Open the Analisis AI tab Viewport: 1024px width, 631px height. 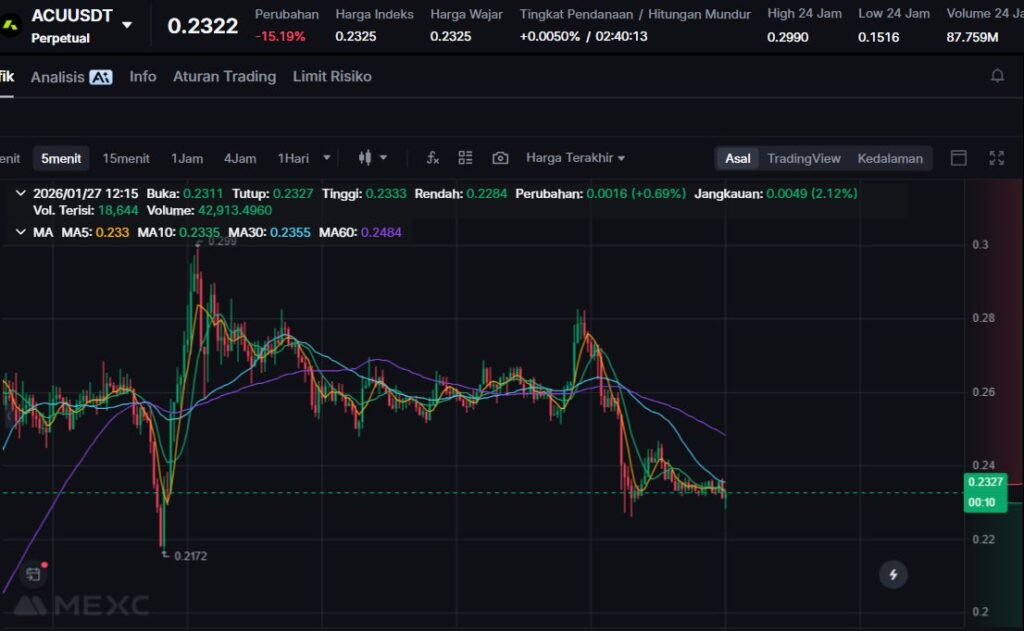(71, 76)
